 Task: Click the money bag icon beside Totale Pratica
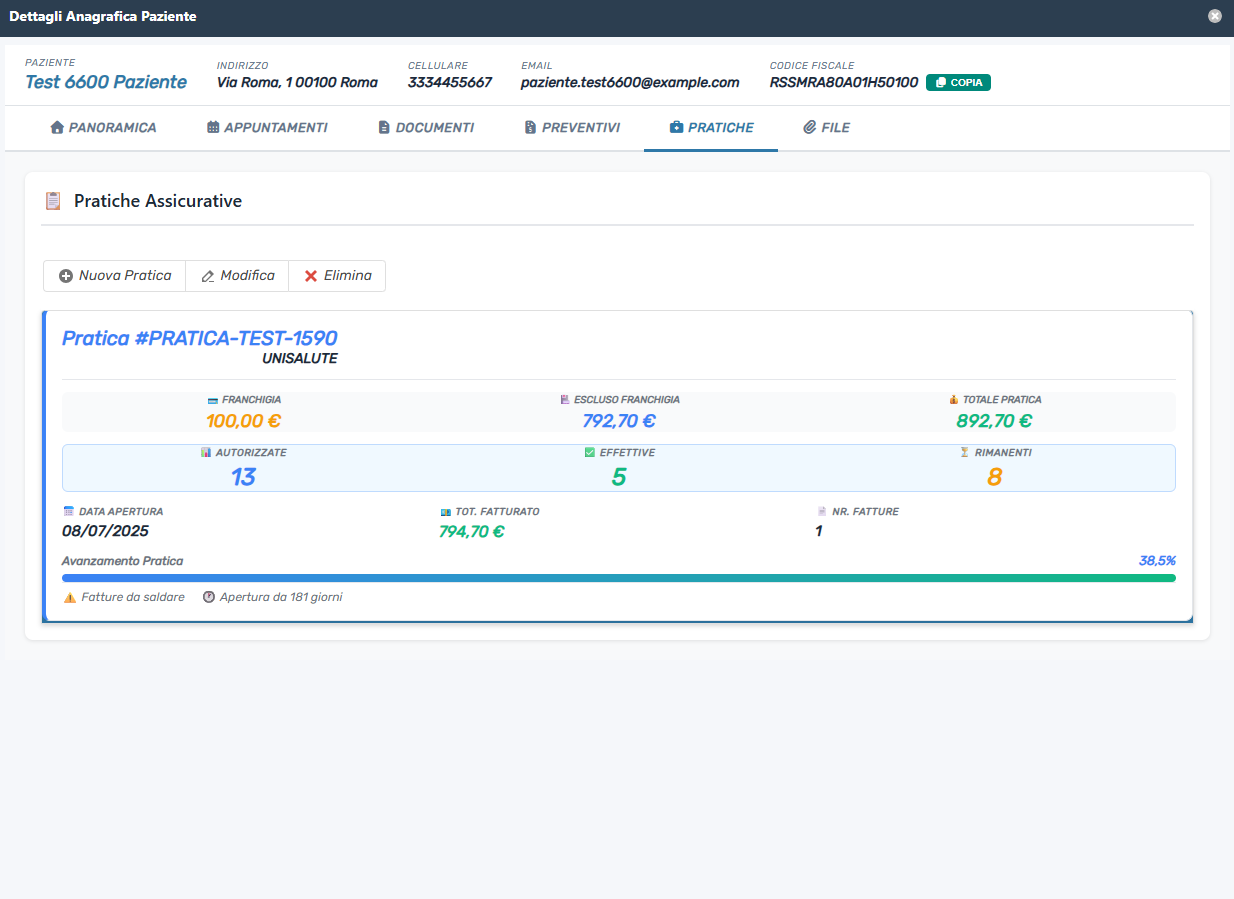(954, 400)
